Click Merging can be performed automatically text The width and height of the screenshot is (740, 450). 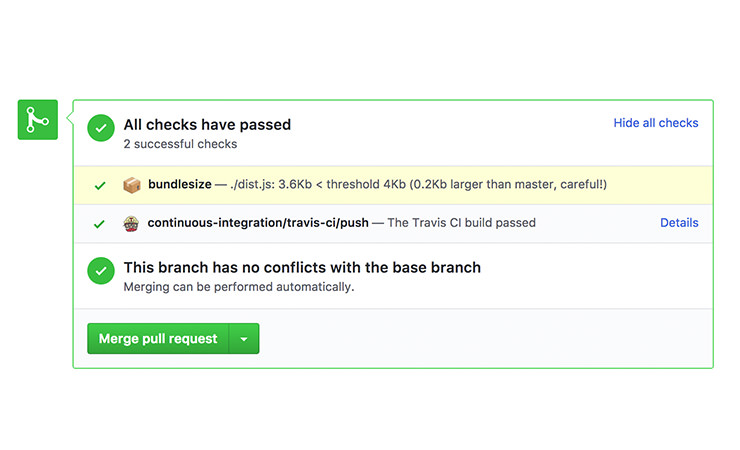(238, 287)
